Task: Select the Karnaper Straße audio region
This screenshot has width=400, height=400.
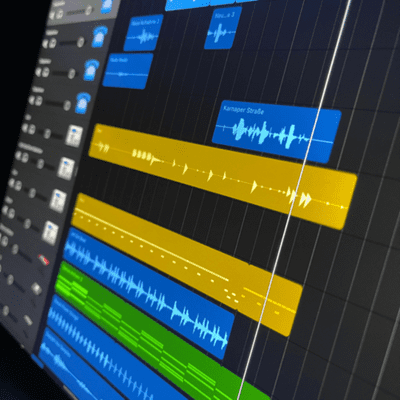Action: 277,131
